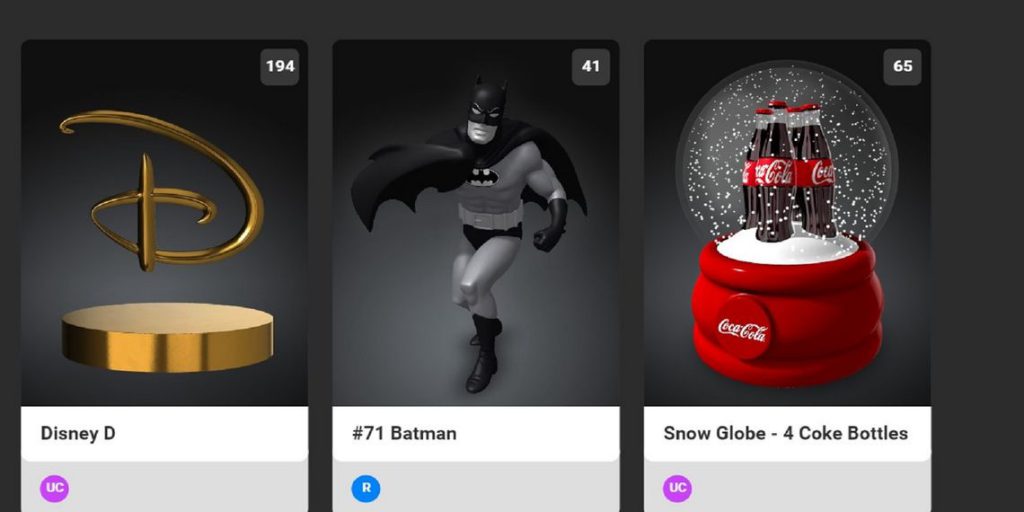Image resolution: width=1024 pixels, height=512 pixels.
Task: Open the Coke bottles inside the snow globe
Action: click(x=788, y=171)
